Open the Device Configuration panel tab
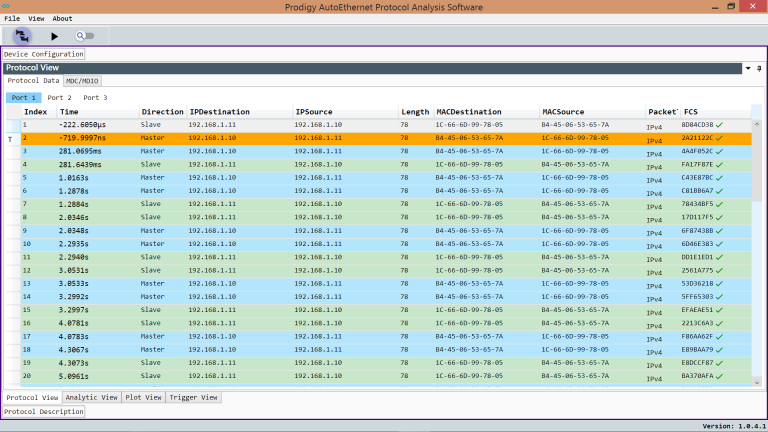Viewport: 768px width, 432px height. [44, 54]
